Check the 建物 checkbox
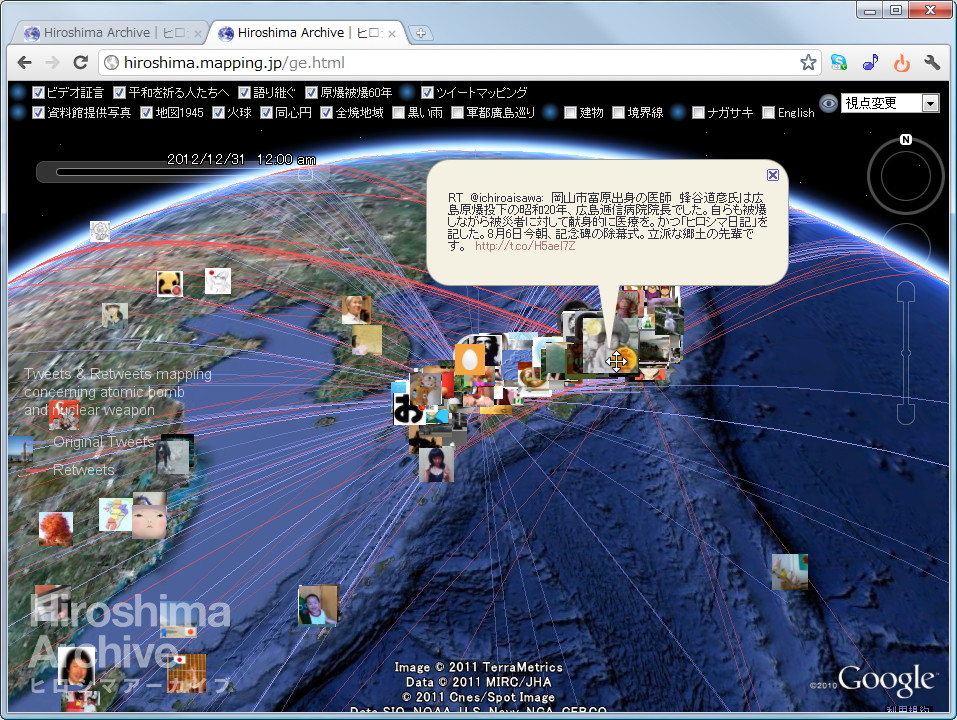Screen dimensions: 957x720 570,113
